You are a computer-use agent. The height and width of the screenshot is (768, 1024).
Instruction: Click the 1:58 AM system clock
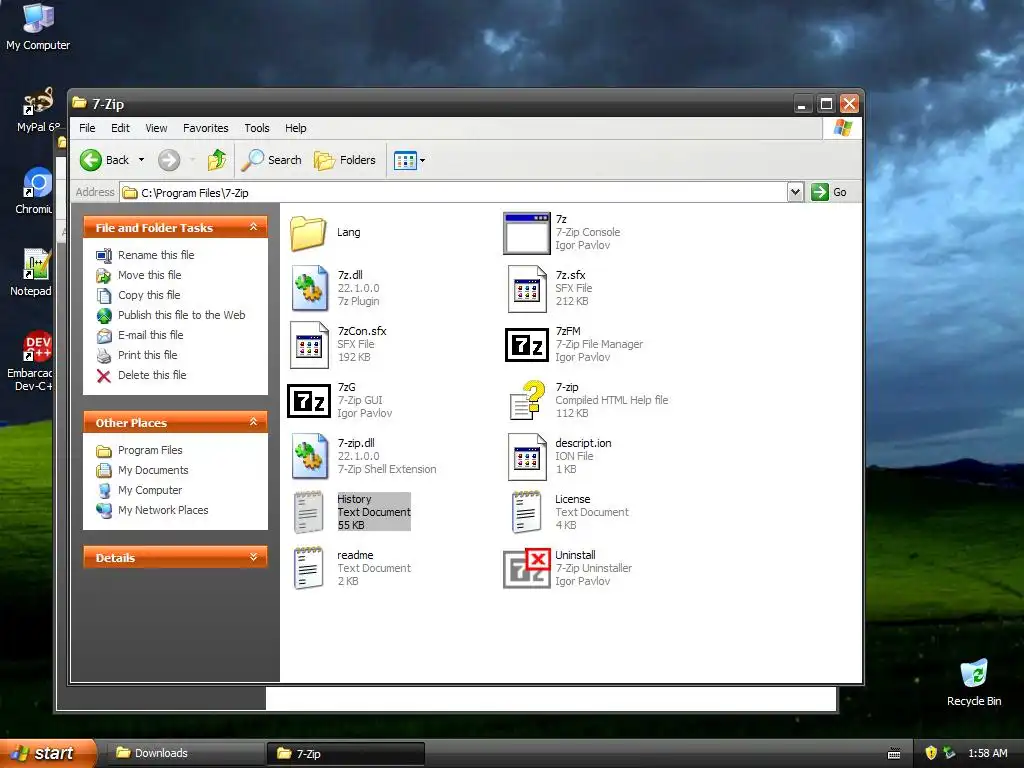987,753
